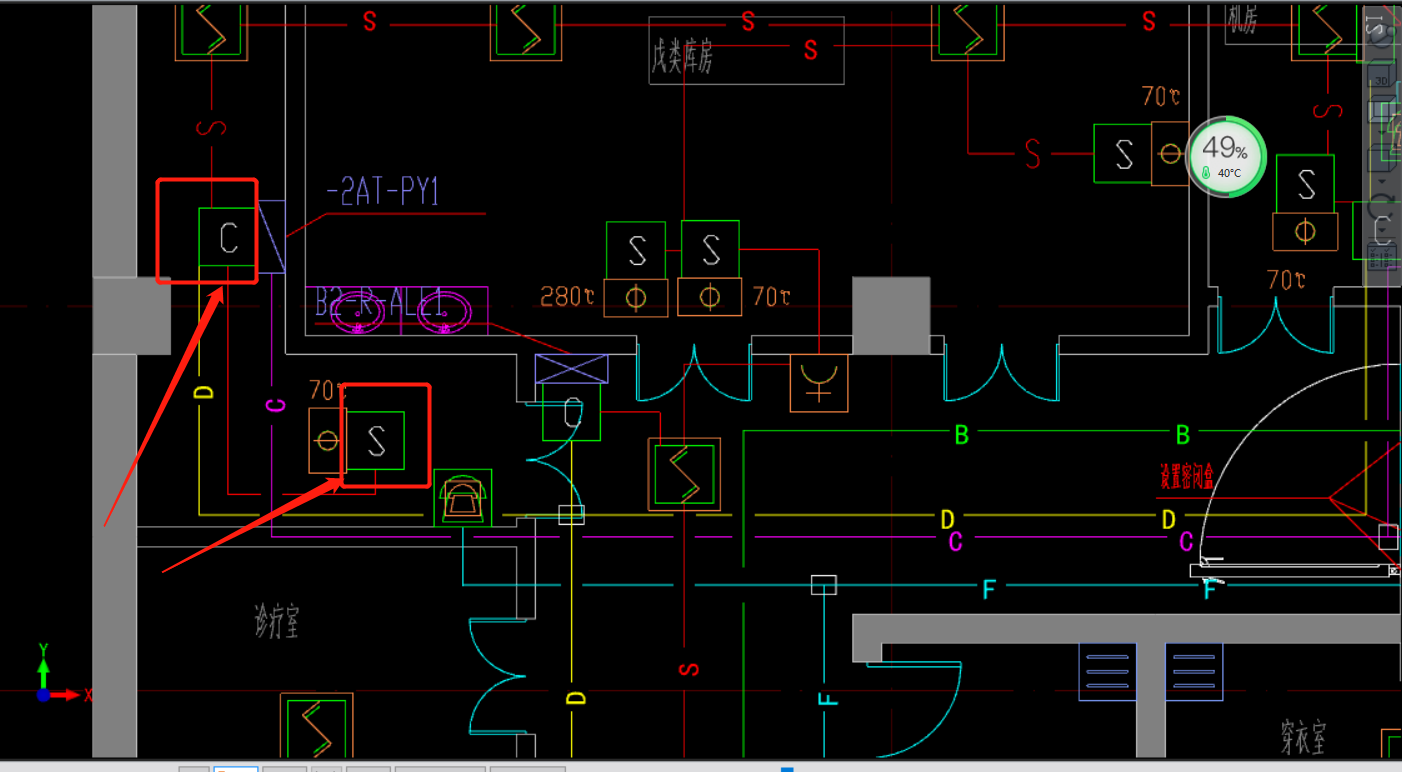This screenshot has height=772, width=1402.
Task: Select the zigzag symbol box below the trident
Action: click(x=684, y=474)
